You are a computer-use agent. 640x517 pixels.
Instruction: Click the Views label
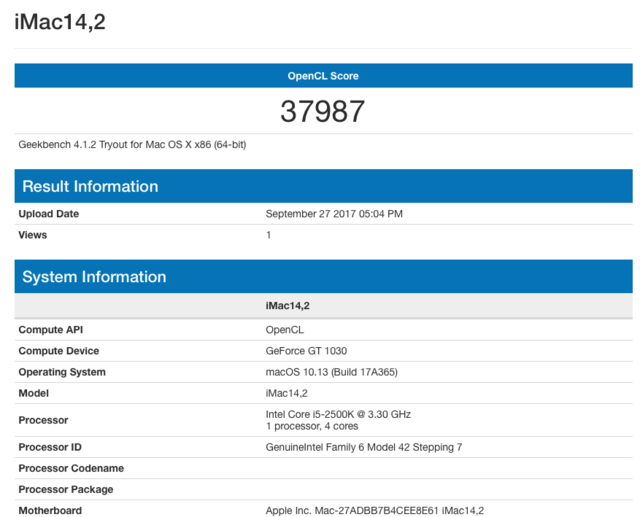33,235
